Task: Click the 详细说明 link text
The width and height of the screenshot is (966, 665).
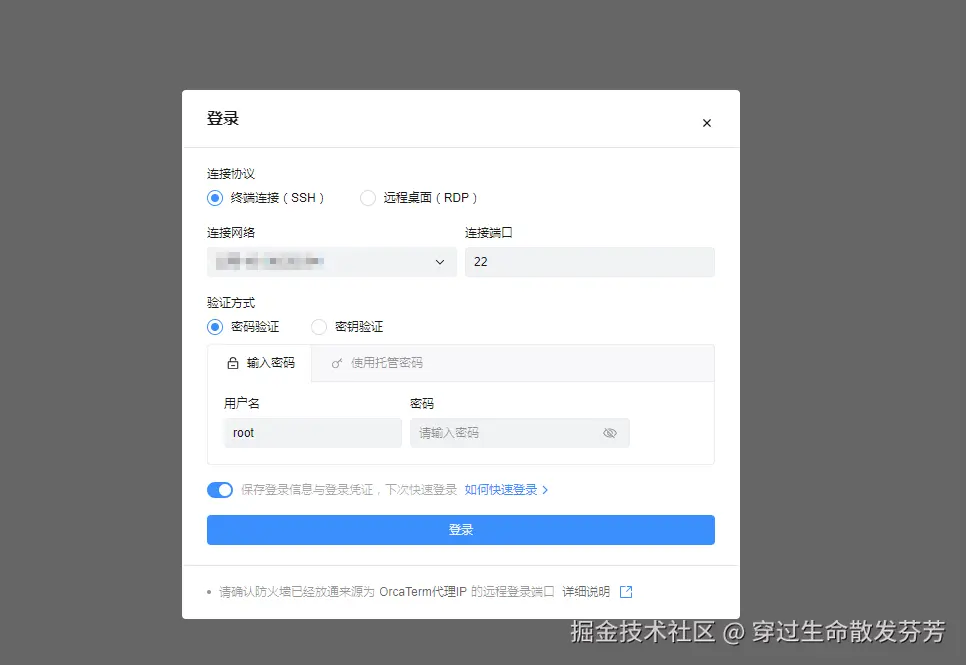Action: click(x=585, y=591)
